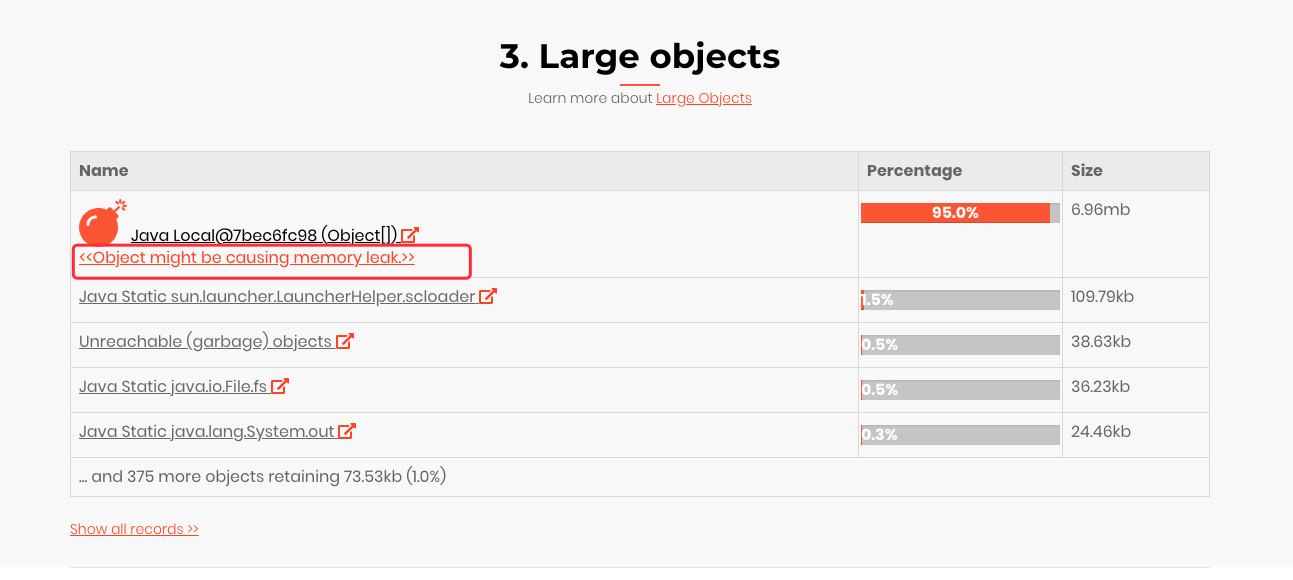Open Unreachable (garbage) objects link
This screenshot has width=1293, height=580.
(205, 342)
